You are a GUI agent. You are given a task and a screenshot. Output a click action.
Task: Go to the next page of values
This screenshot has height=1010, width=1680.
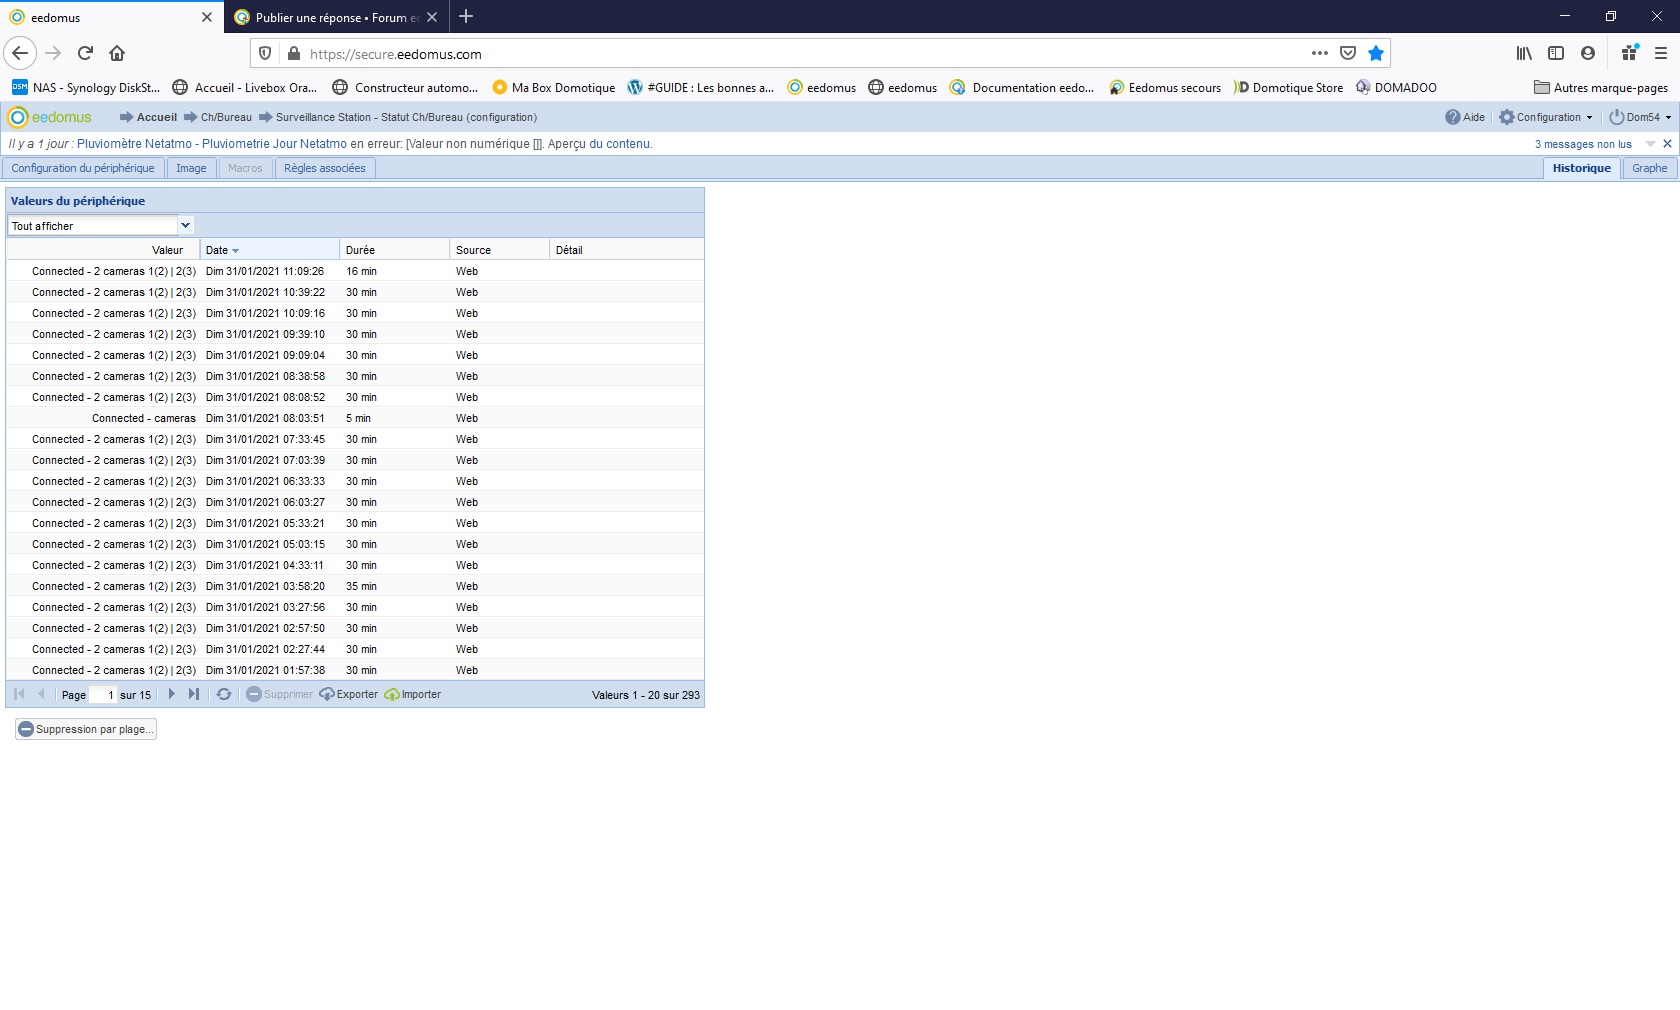pyautogui.click(x=172, y=694)
